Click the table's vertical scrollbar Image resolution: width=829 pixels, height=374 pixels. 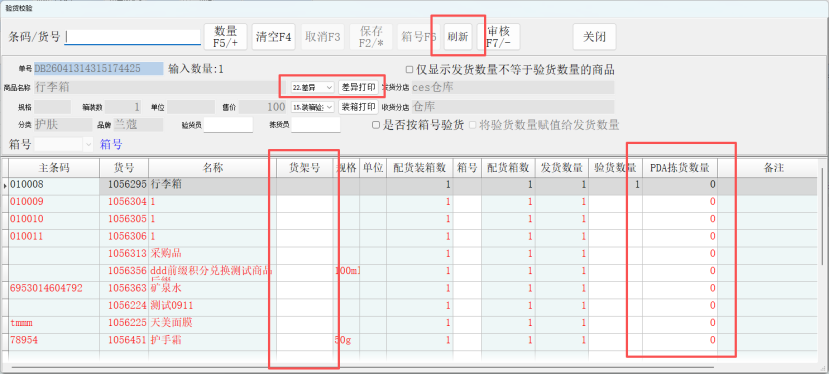822,217
